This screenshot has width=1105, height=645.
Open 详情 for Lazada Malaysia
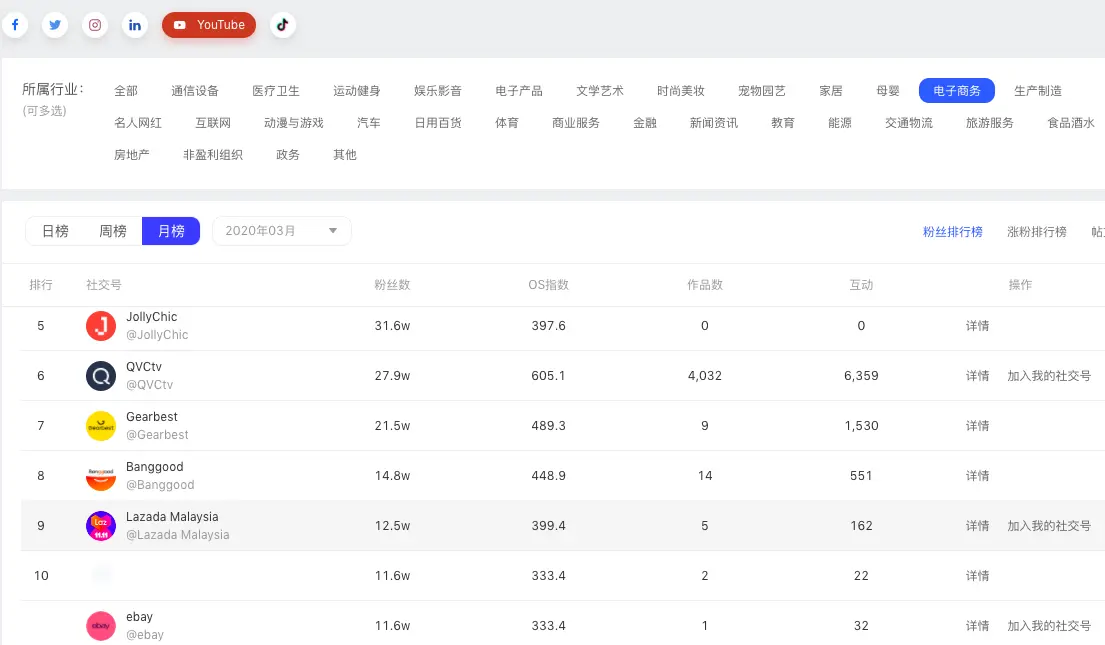[x=978, y=526]
